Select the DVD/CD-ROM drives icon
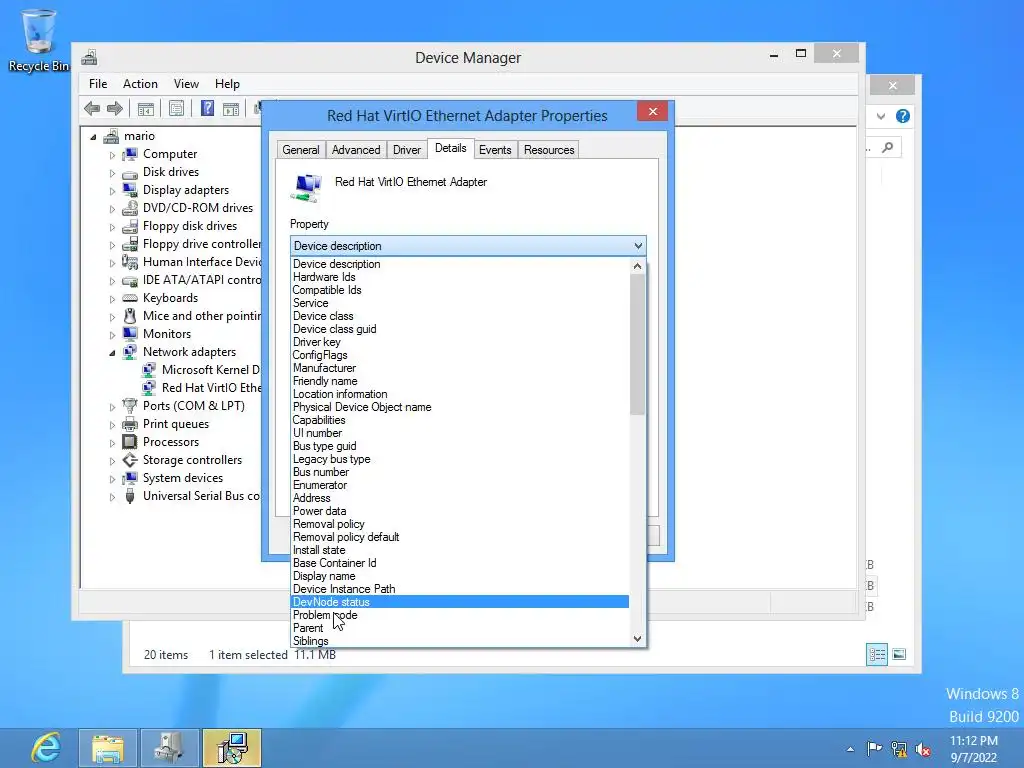 [130, 208]
